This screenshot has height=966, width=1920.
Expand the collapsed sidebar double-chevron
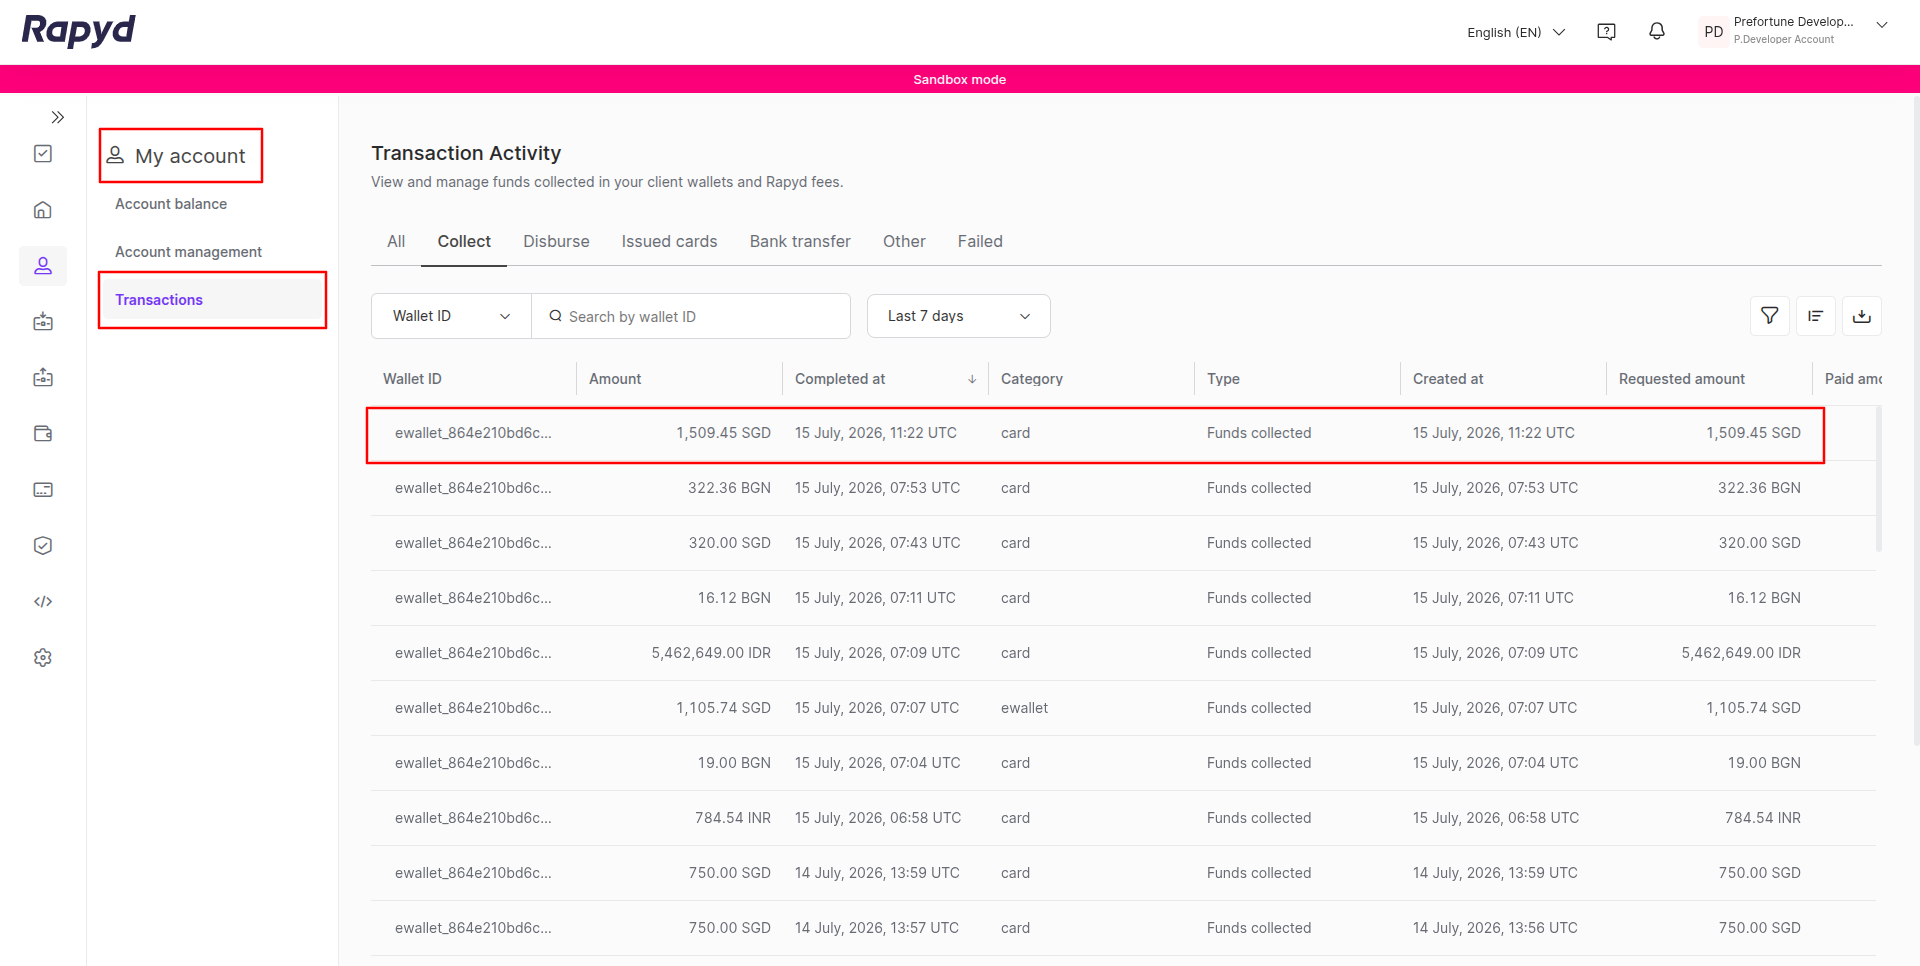click(58, 117)
